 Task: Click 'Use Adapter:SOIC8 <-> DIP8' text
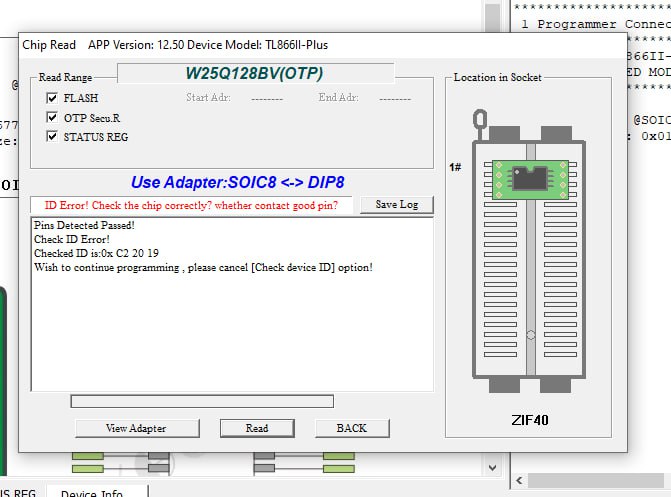pyautogui.click(x=238, y=182)
